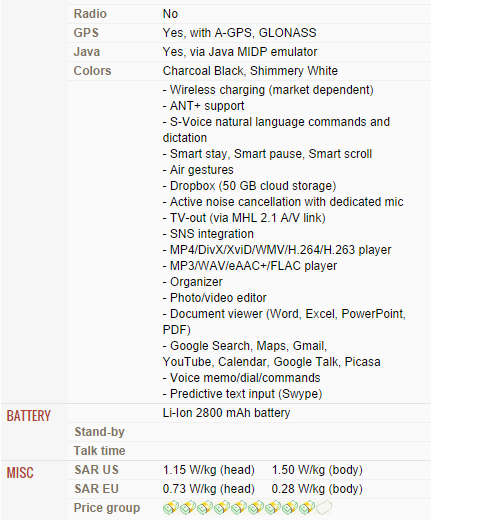Click the fifth money icon in Price group
The height and width of the screenshot is (525, 488).
pyautogui.click(x=239, y=507)
